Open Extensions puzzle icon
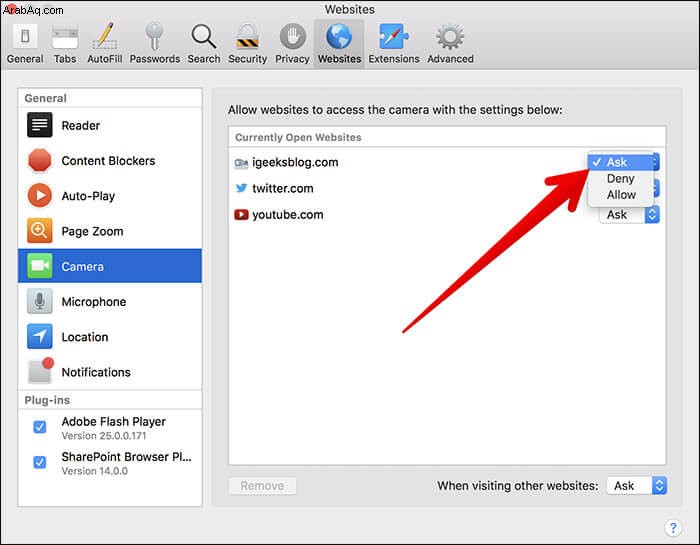This screenshot has height=545, width=700. click(x=393, y=36)
